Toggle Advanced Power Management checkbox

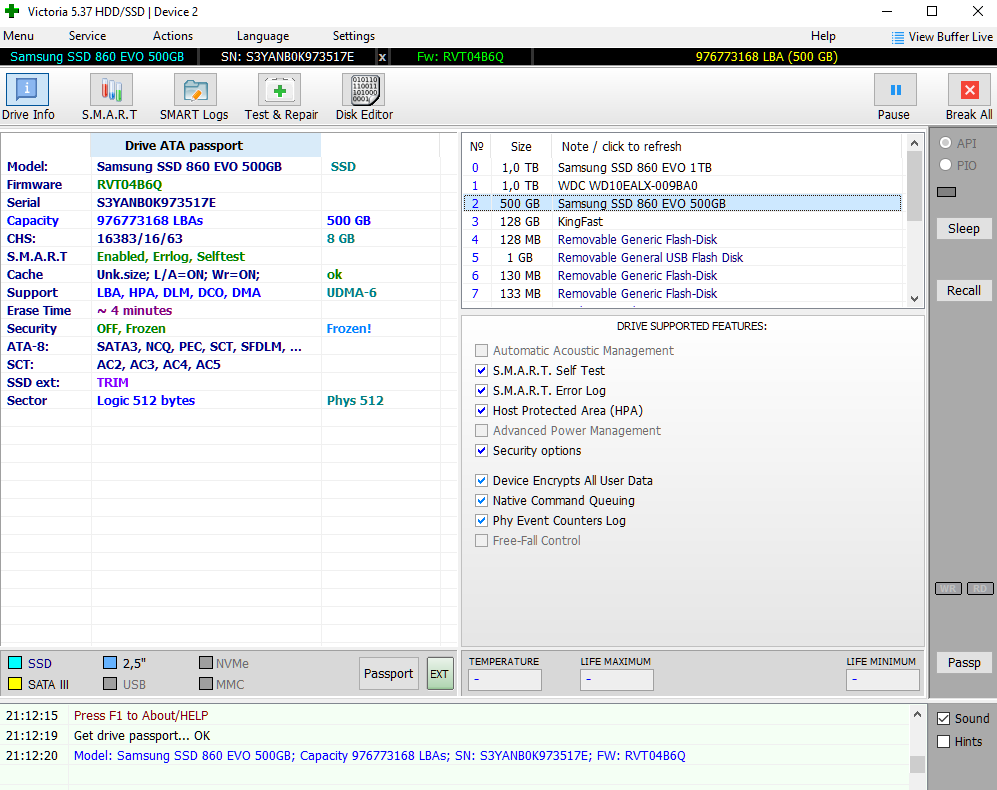pos(481,431)
